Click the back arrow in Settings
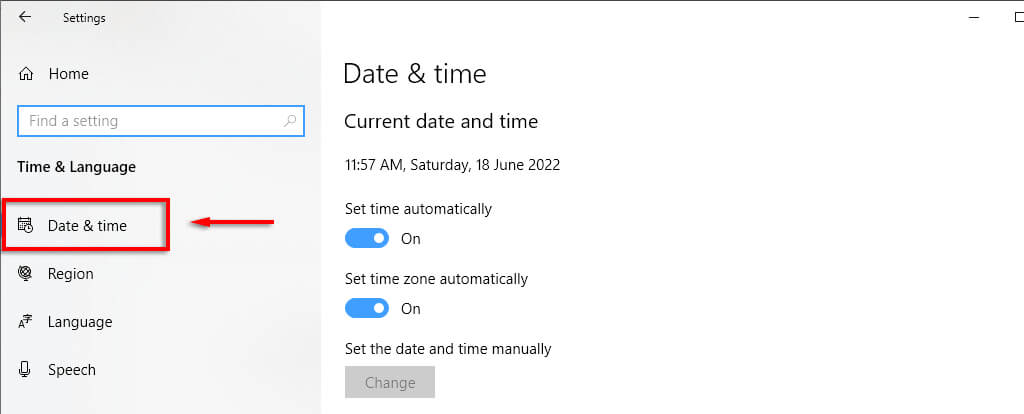 point(25,17)
